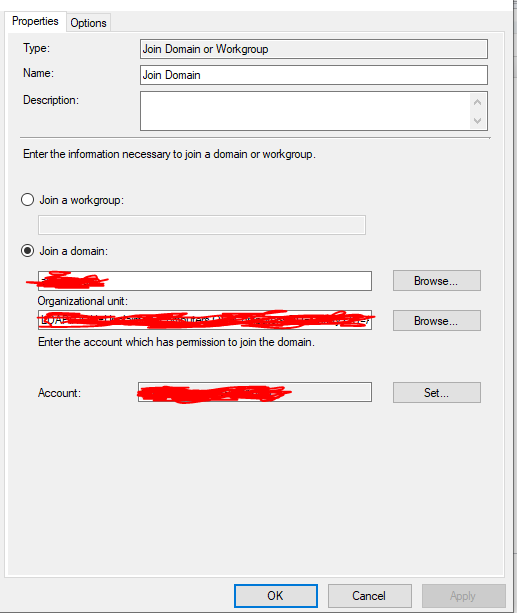Select the Properties tab

pos(35,21)
